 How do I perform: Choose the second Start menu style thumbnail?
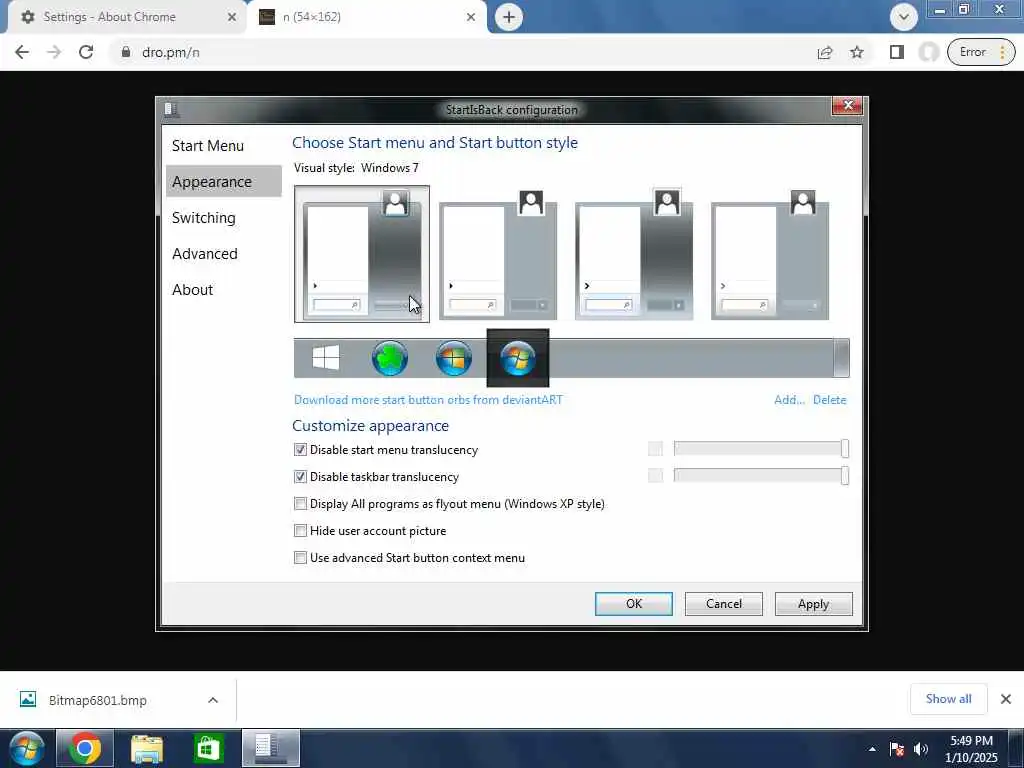pyautogui.click(x=498, y=254)
